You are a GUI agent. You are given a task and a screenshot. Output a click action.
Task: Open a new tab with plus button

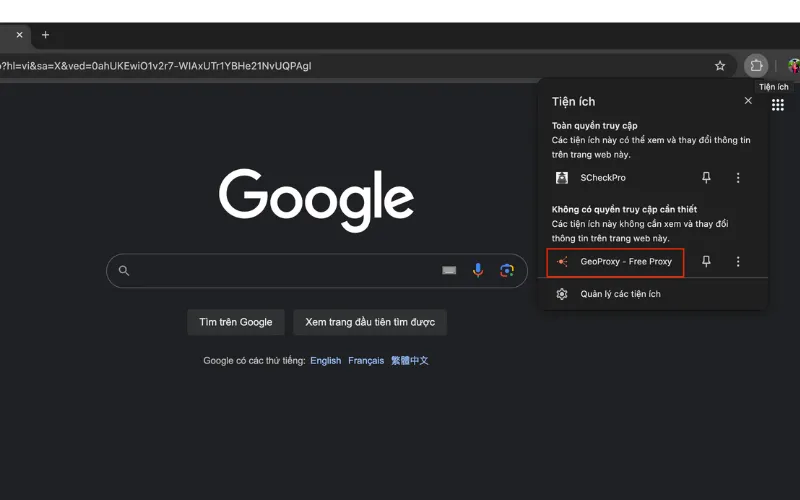(x=45, y=35)
